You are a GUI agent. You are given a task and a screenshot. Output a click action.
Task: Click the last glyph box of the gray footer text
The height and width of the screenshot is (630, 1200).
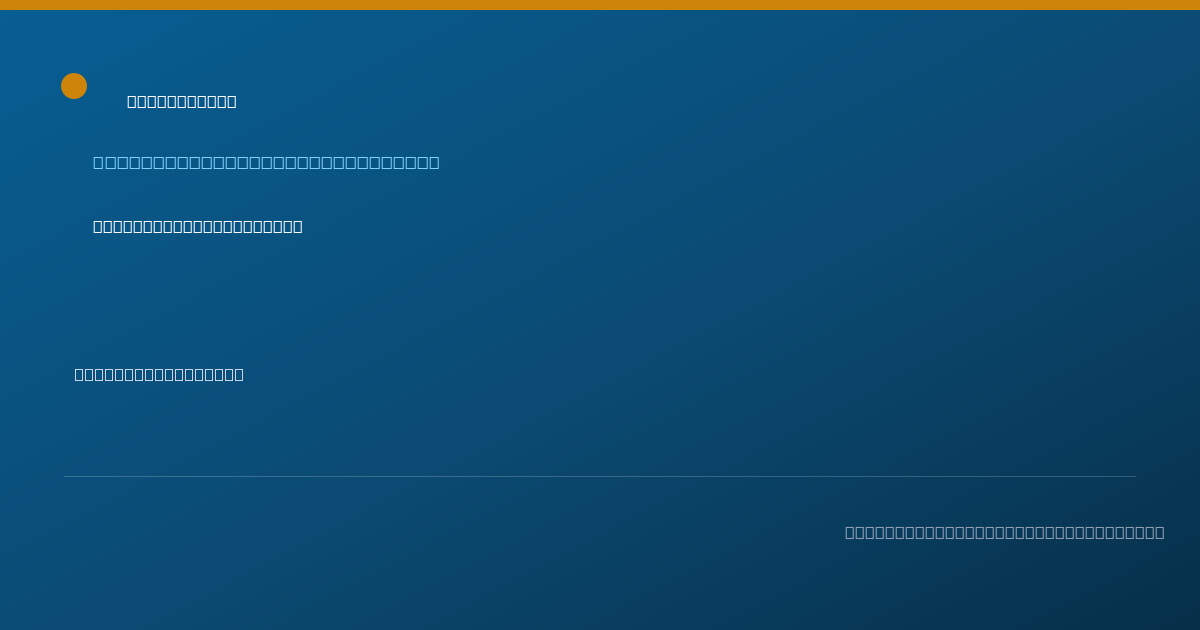pyautogui.click(x=1159, y=532)
